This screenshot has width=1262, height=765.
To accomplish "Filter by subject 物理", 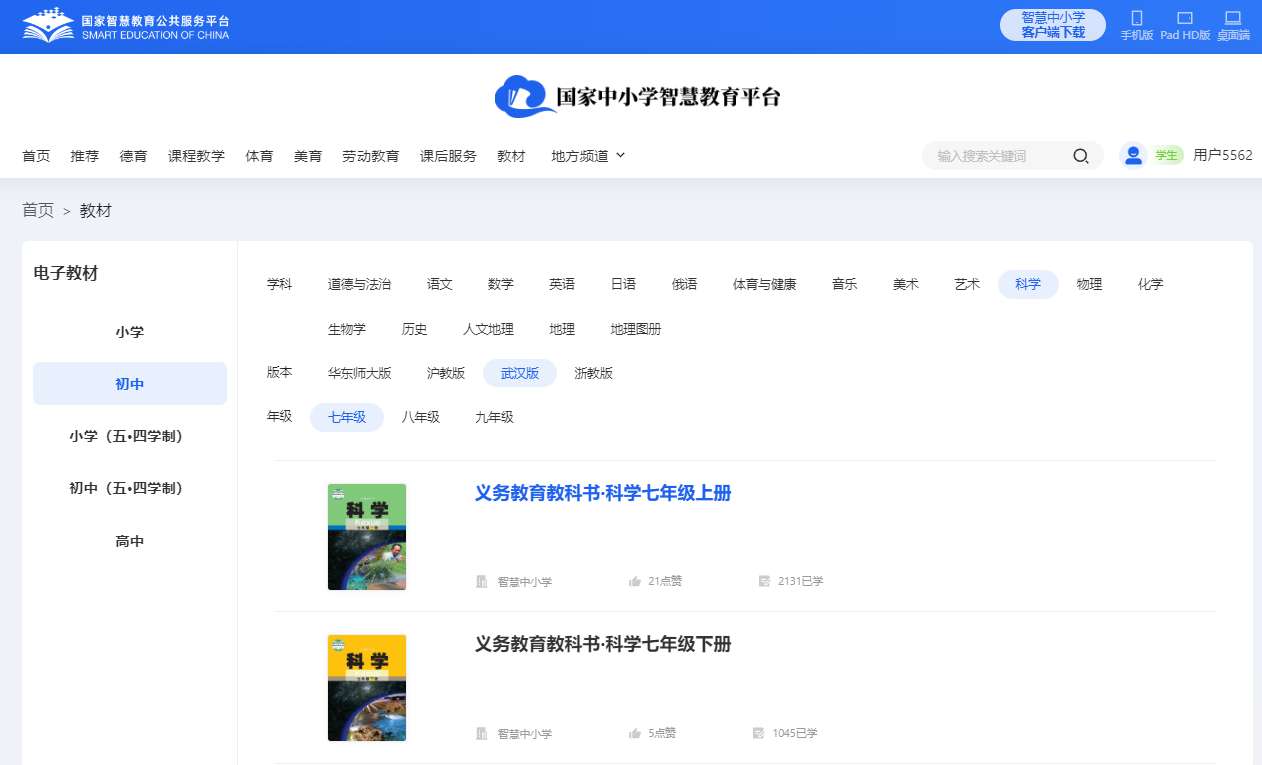I will [1089, 284].
